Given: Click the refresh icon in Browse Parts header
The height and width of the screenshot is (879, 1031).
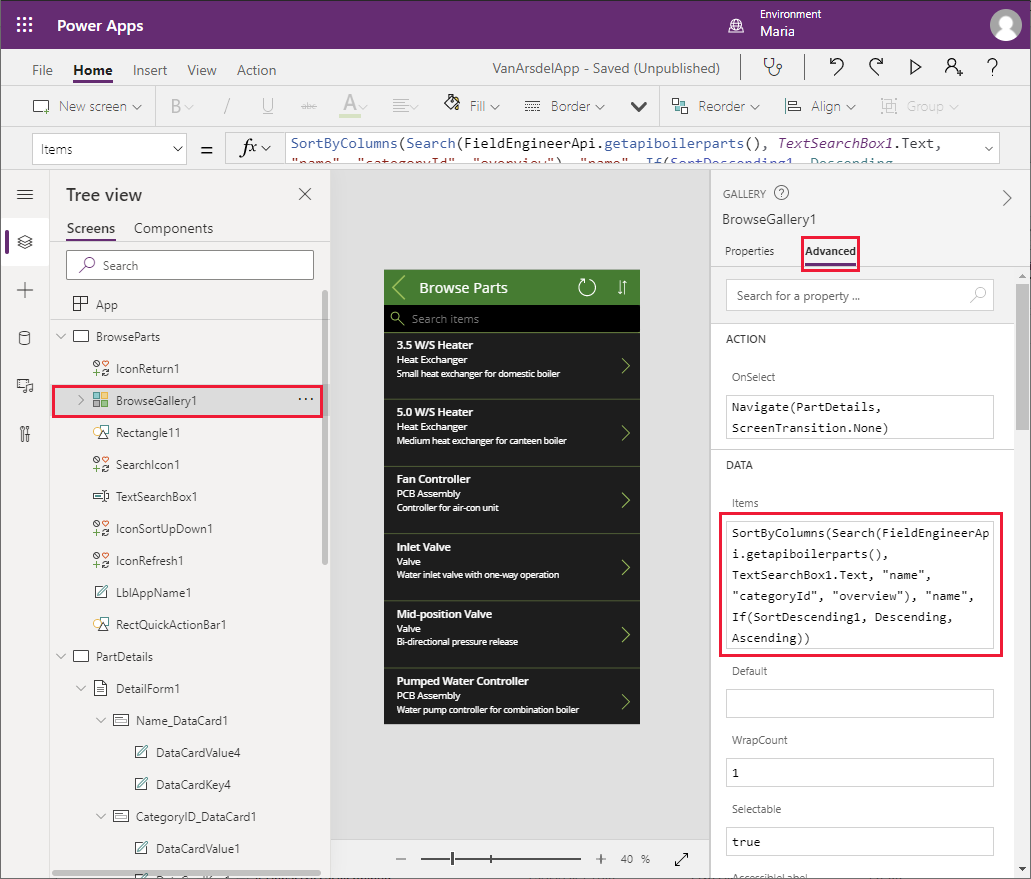Looking at the screenshot, I should [x=587, y=287].
